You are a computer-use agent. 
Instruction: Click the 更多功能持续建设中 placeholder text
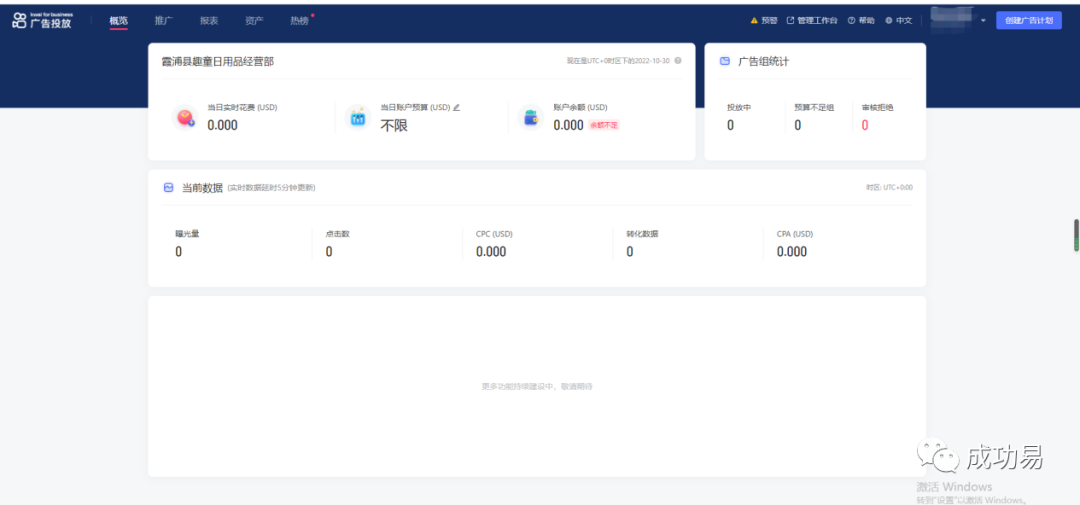click(537, 387)
